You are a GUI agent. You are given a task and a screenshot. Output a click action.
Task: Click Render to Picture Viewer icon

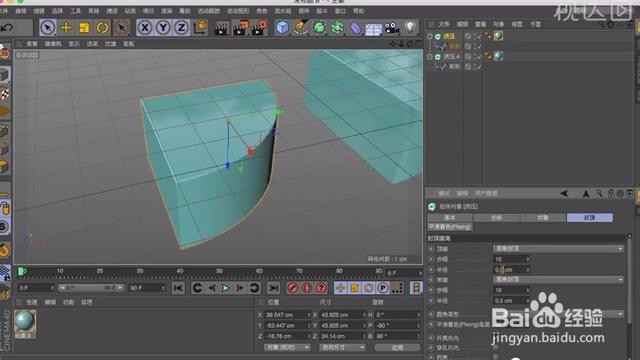[241, 28]
